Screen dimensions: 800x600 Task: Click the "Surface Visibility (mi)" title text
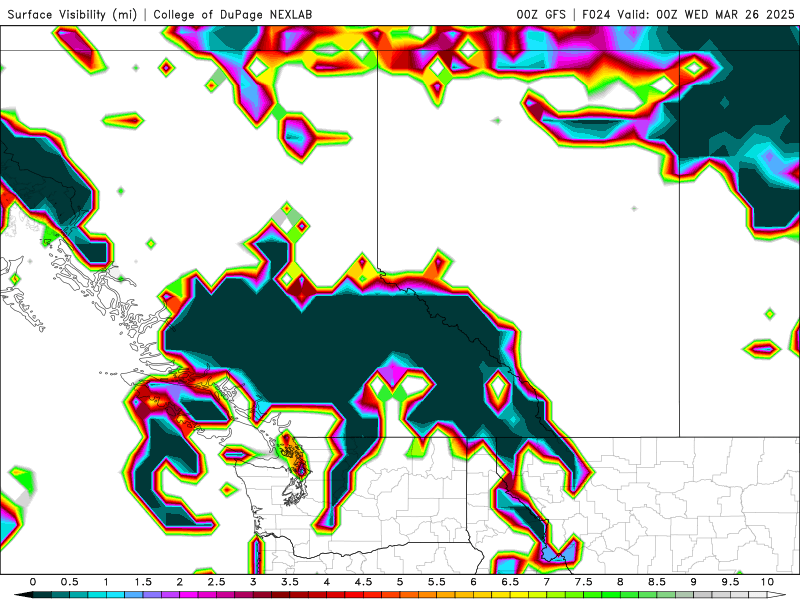[72, 14]
